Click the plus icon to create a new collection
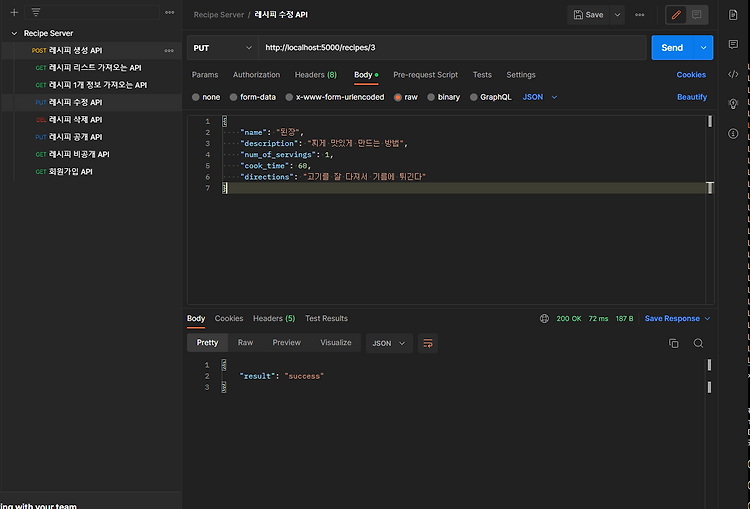The width and height of the screenshot is (750, 509). [x=14, y=12]
